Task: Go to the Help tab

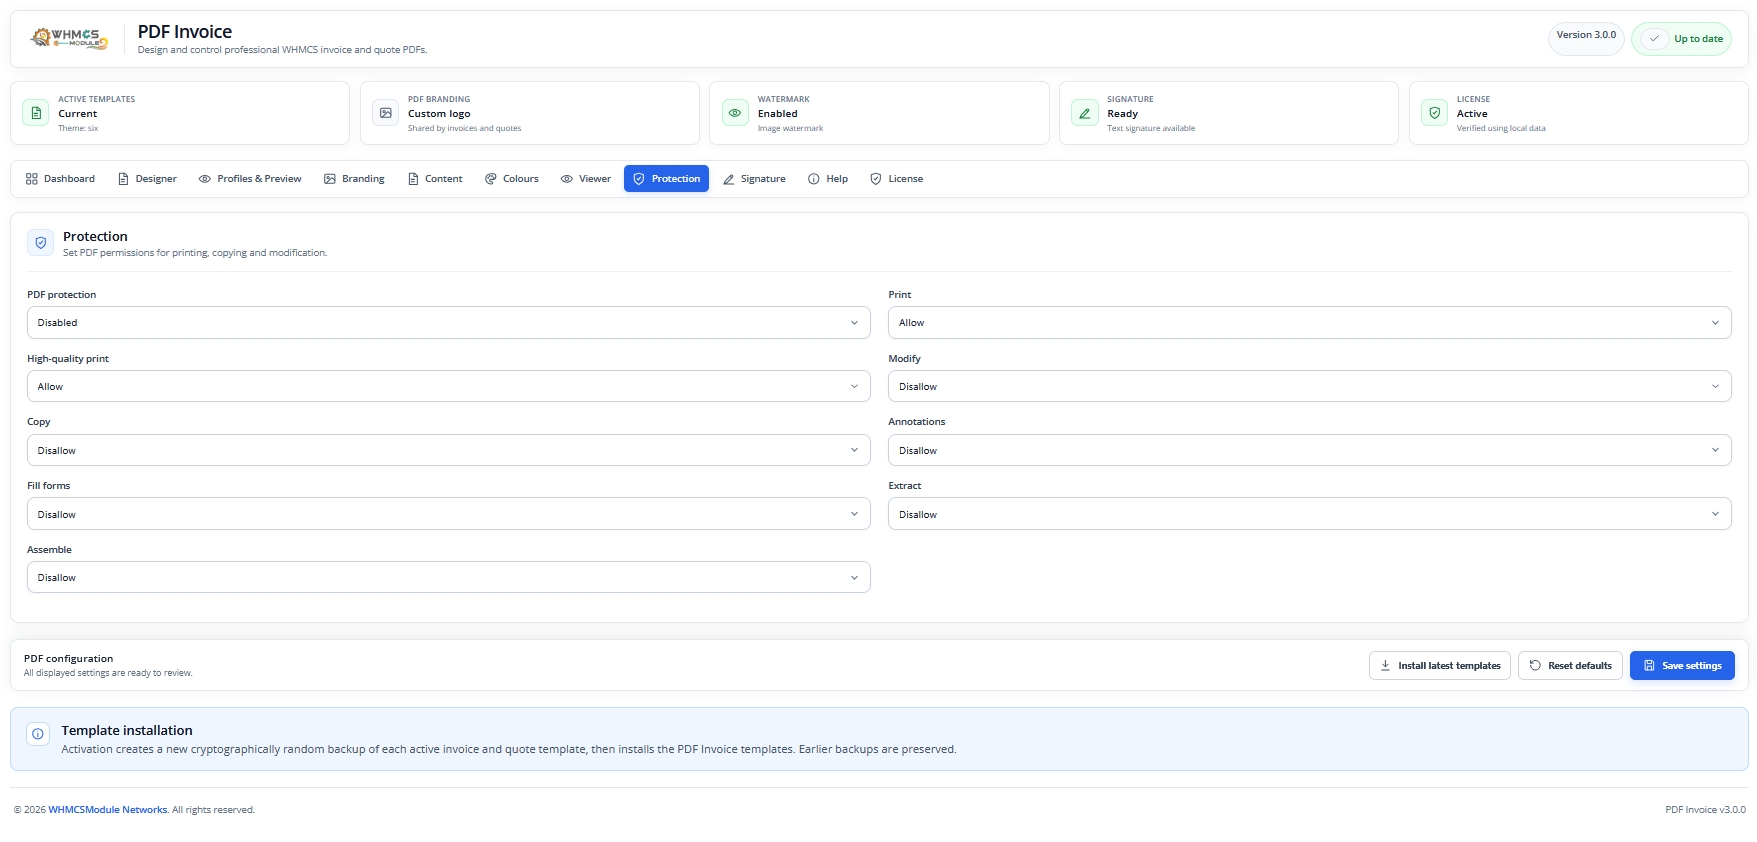Action: 828,179
